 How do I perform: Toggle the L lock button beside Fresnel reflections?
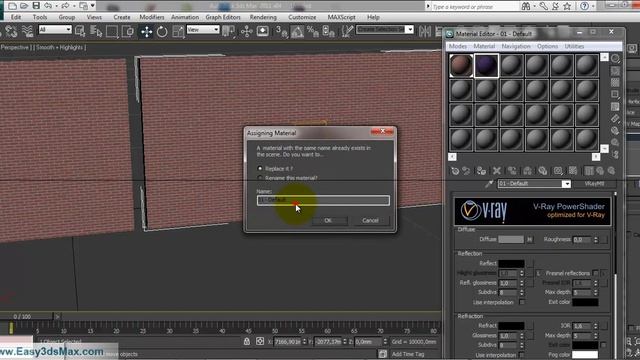538,273
